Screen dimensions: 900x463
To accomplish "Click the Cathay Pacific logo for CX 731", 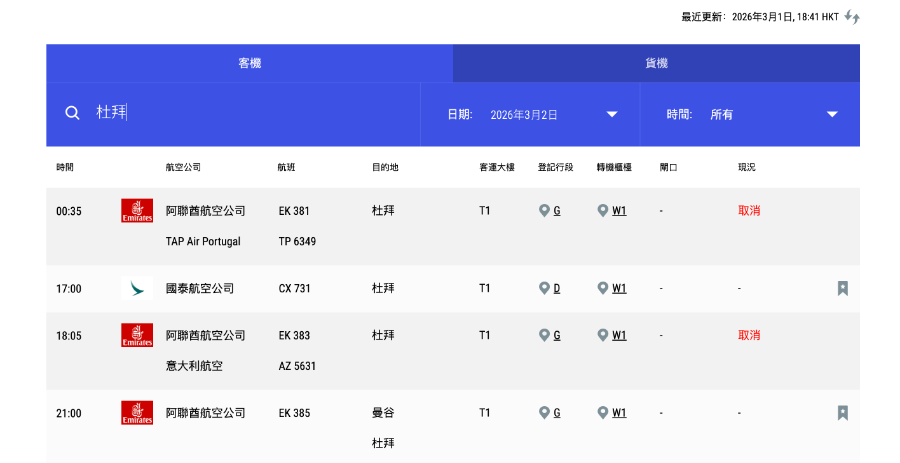I will (137, 289).
